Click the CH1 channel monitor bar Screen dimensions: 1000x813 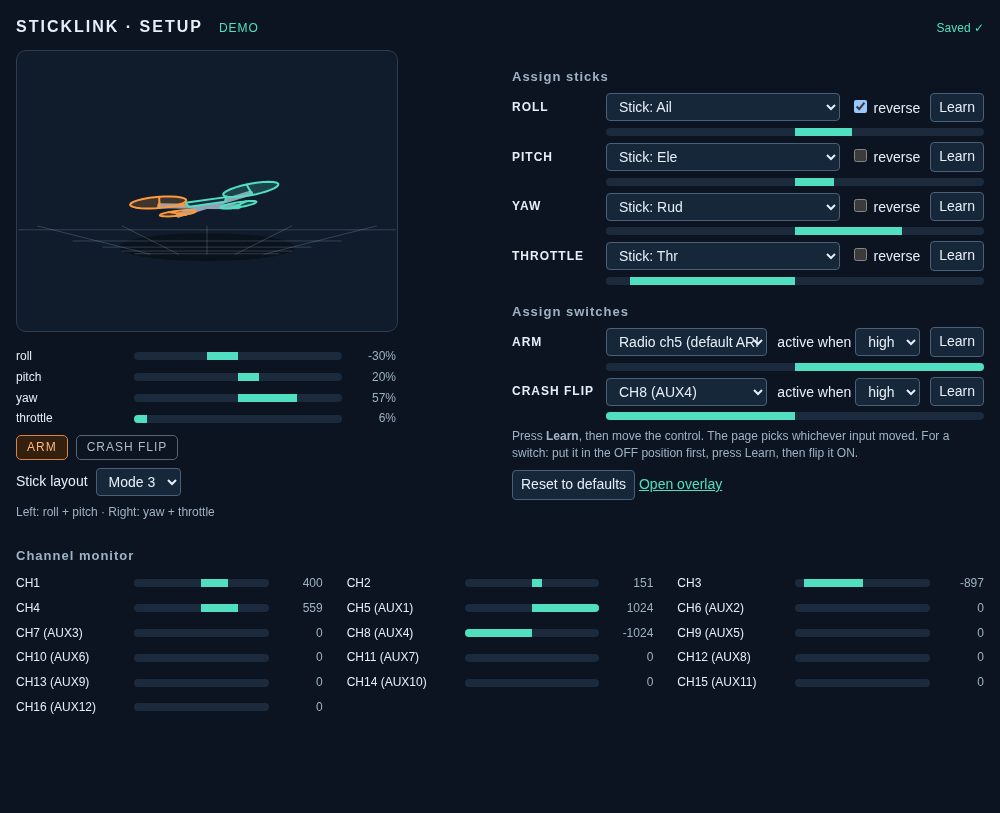202,583
